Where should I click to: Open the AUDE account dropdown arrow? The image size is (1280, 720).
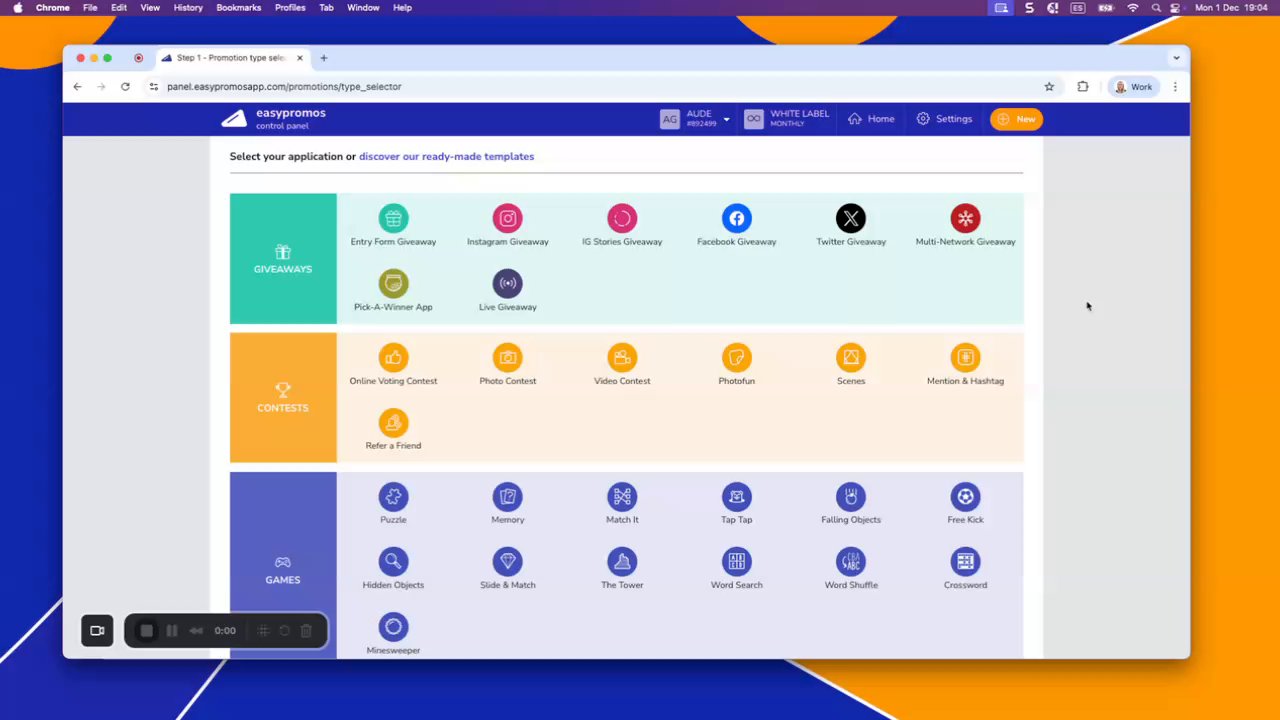(726, 119)
